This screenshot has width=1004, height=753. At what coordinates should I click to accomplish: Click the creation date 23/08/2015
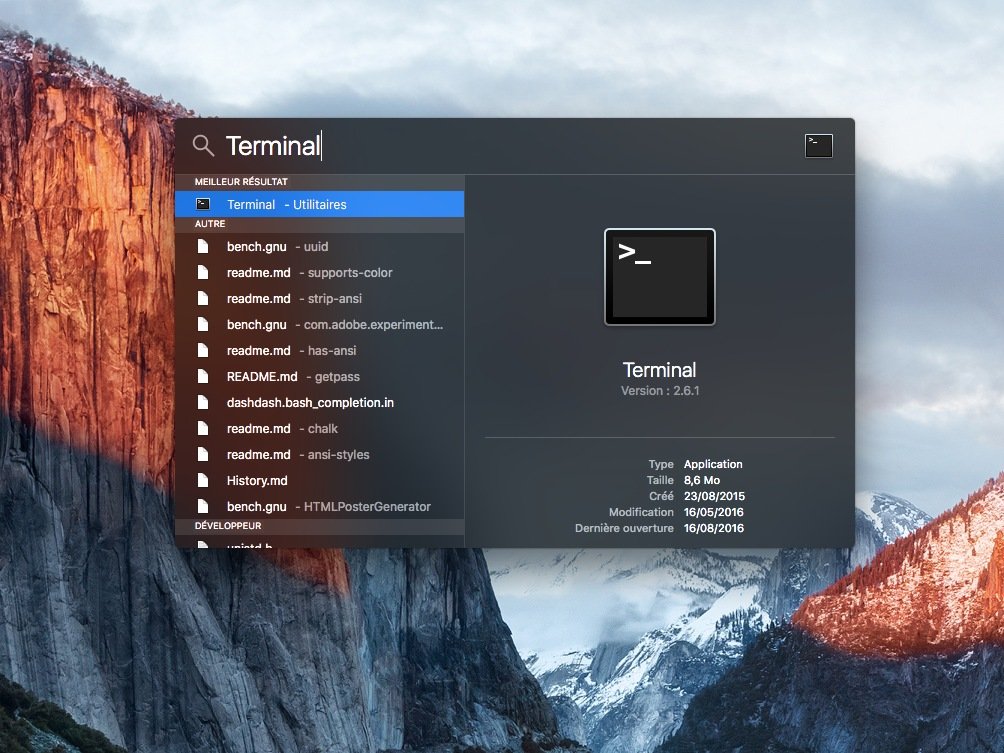(x=715, y=496)
